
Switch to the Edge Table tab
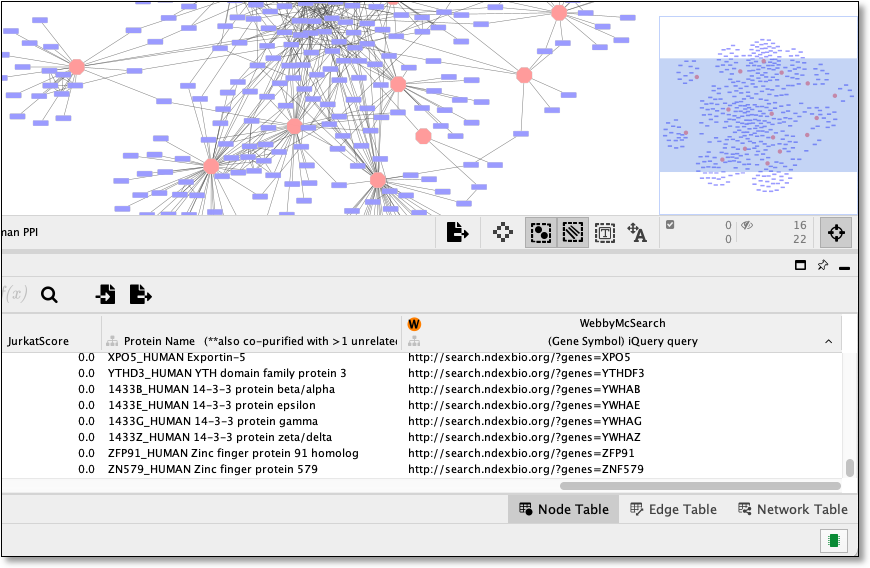[673, 509]
